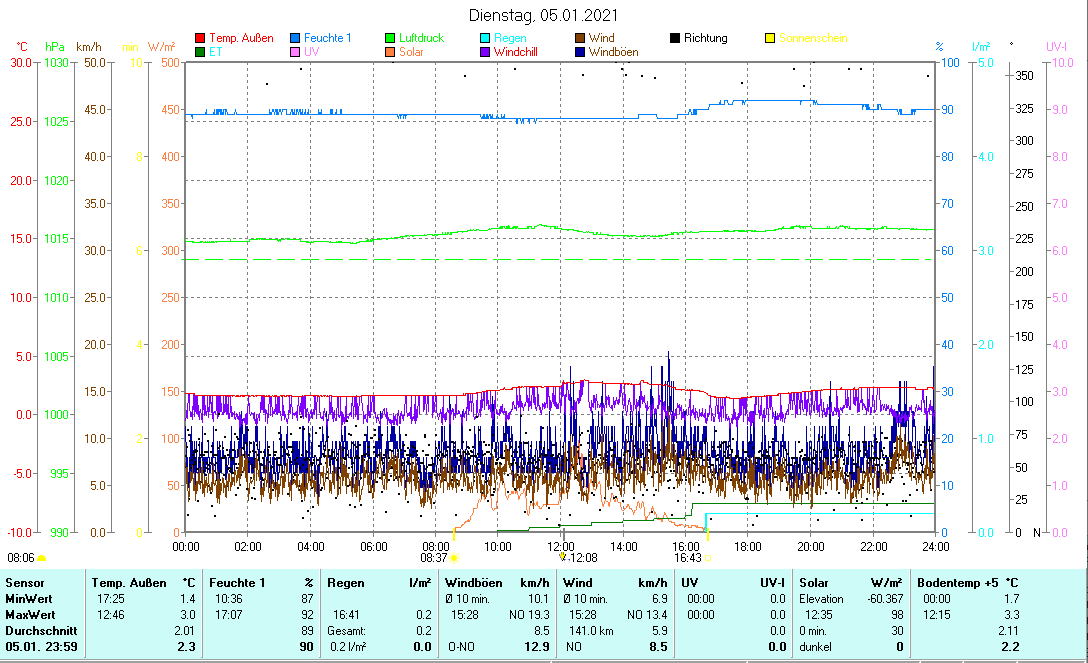Screen dimensions: 1088x663
Task: Click the green Luftdruck legend square
Action: pyautogui.click(x=391, y=38)
